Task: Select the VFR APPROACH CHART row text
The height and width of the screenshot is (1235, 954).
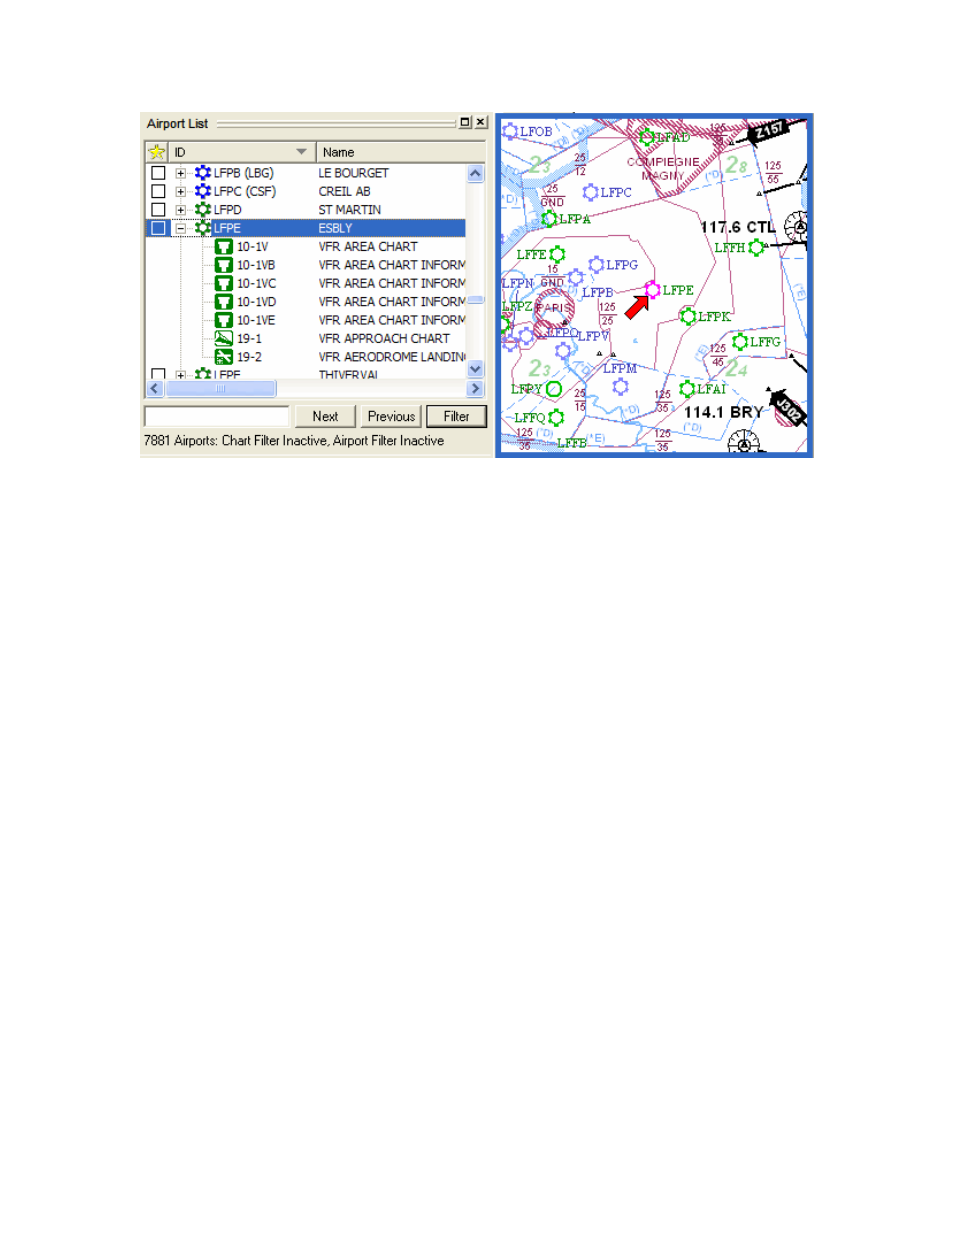Action: [384, 339]
